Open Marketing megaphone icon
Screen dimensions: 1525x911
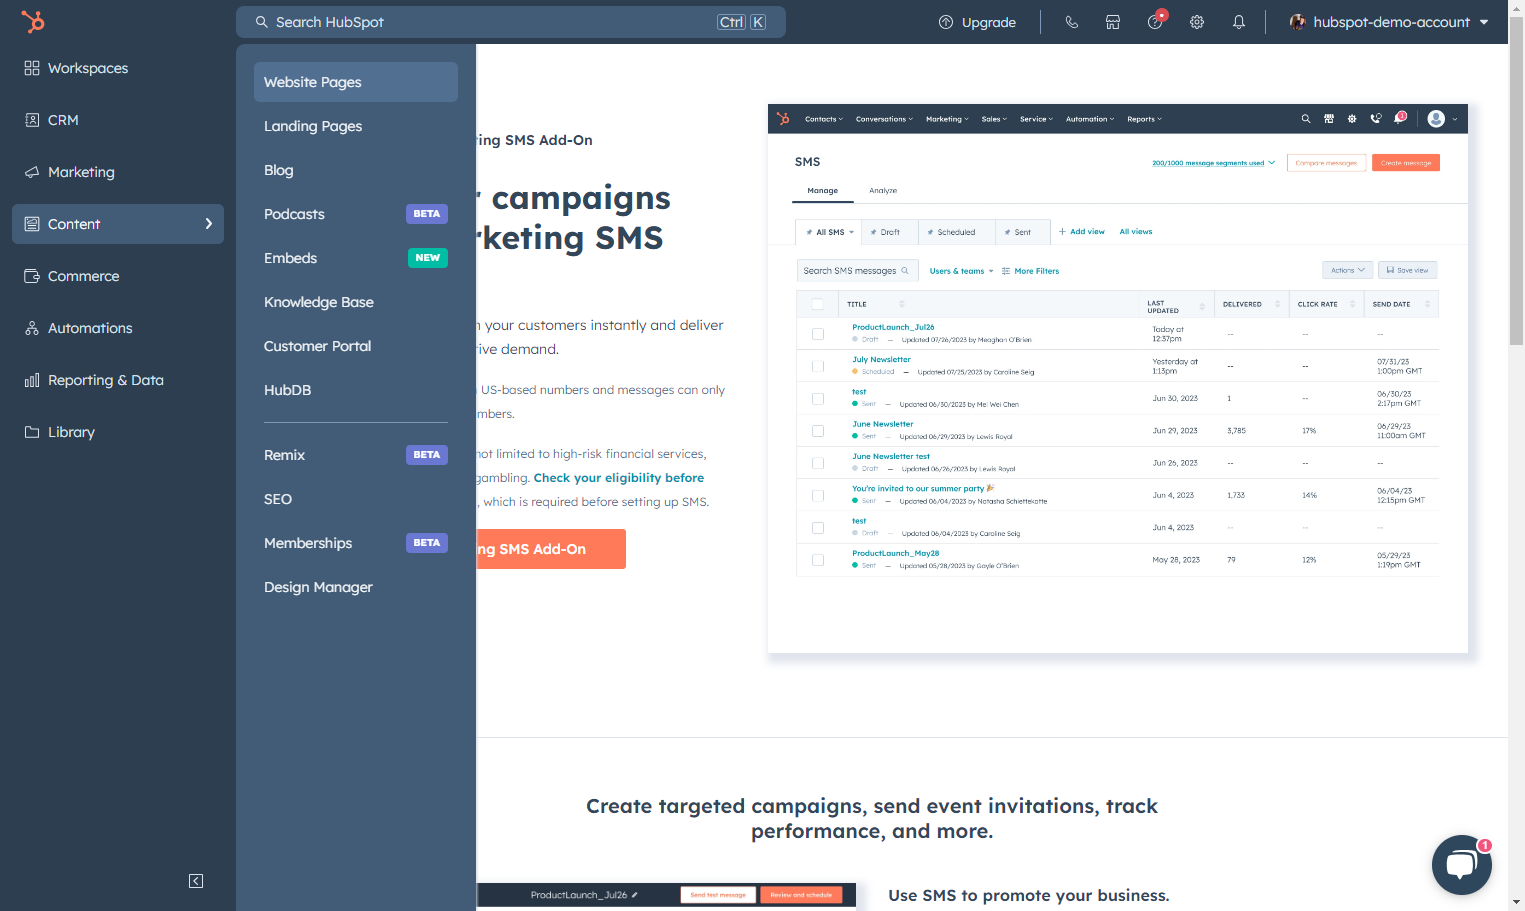click(32, 172)
